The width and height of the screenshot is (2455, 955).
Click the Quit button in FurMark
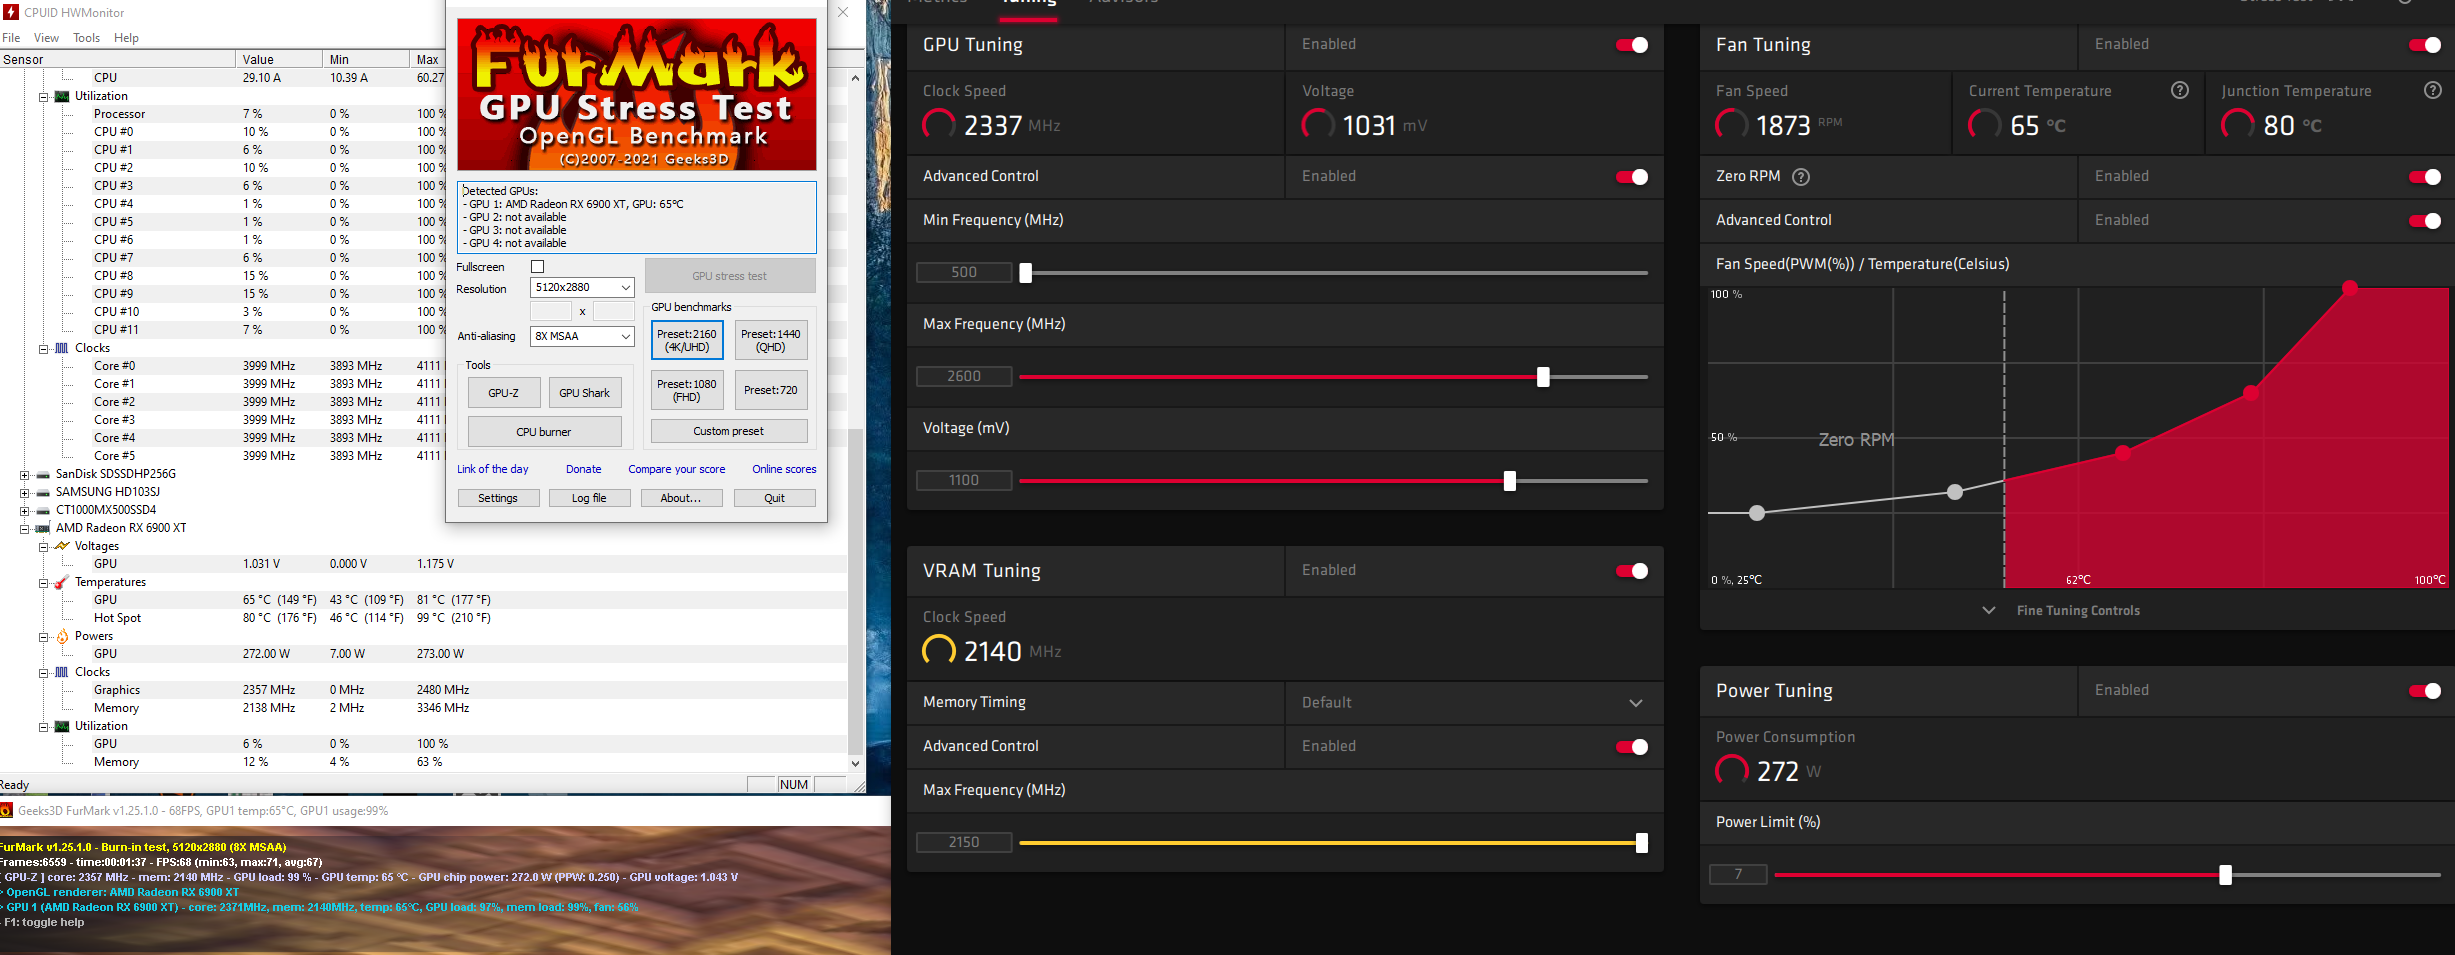(x=775, y=498)
